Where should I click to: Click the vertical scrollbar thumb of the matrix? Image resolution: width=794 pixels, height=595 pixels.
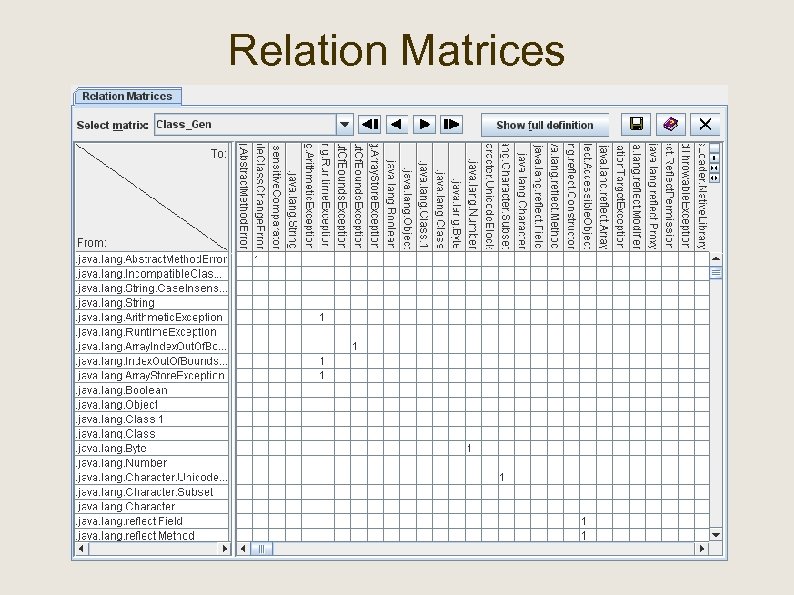(x=716, y=272)
